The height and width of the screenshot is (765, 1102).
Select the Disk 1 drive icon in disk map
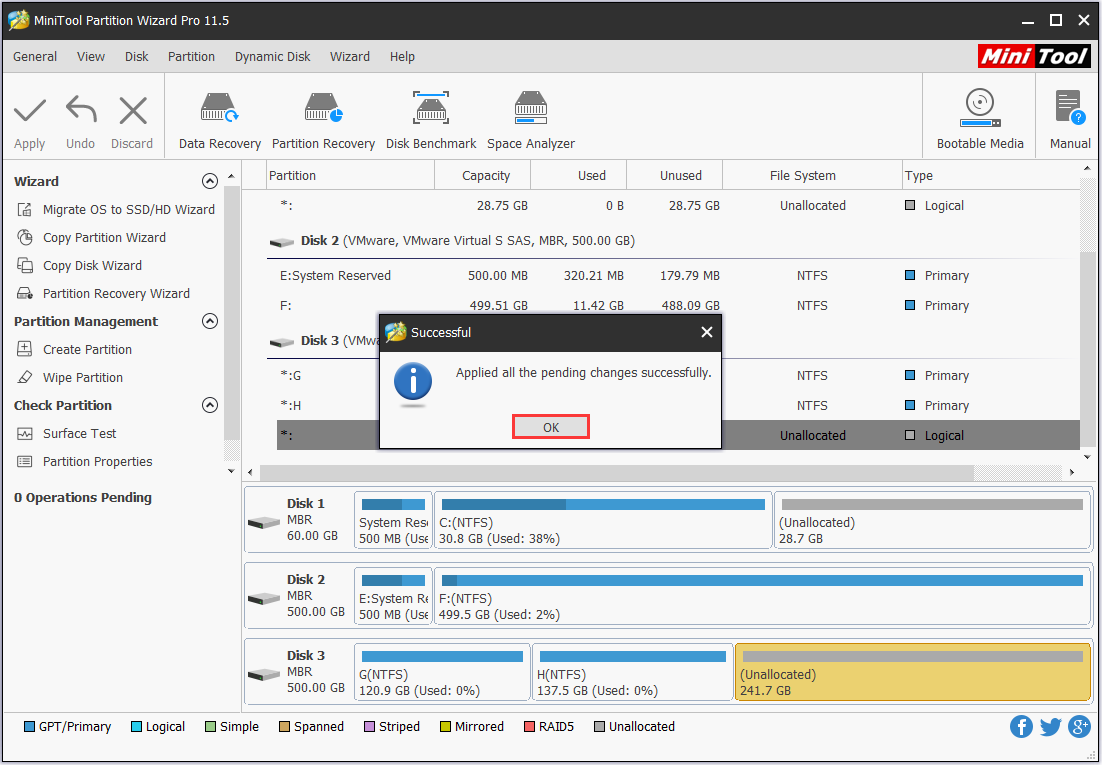(264, 522)
